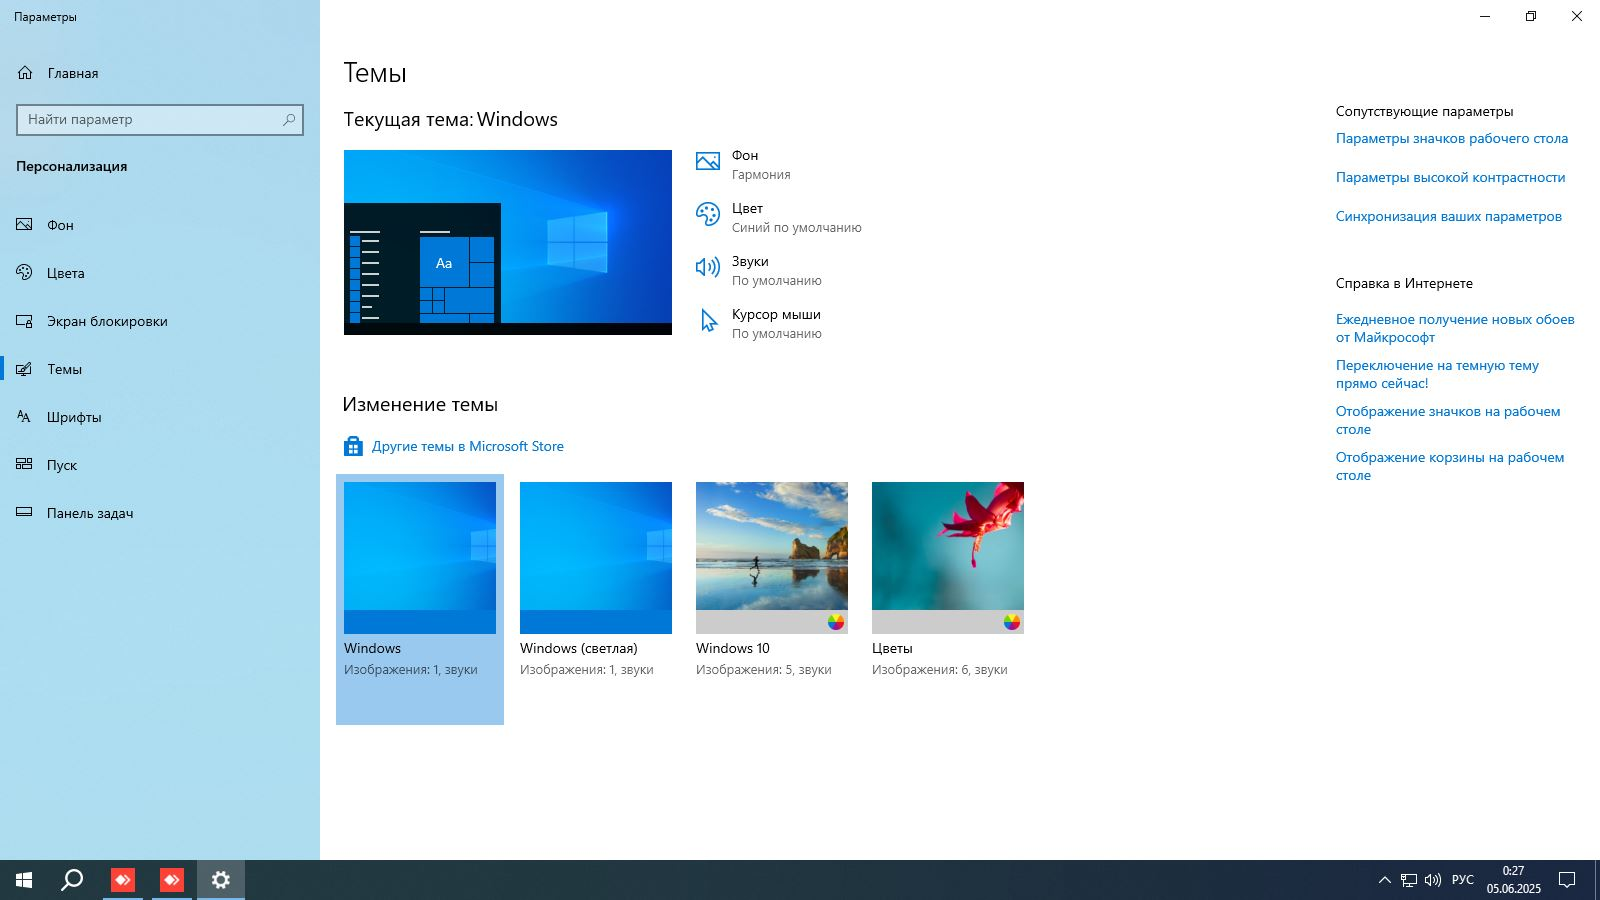The height and width of the screenshot is (900, 1600).
Task: Open Отображение корзины на рабочем столе link
Action: (x=1450, y=466)
